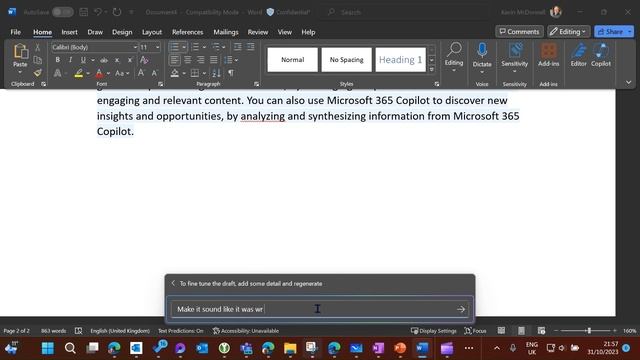Shrink the font size icon
Screen dimensions: 640x360
click(154, 73)
